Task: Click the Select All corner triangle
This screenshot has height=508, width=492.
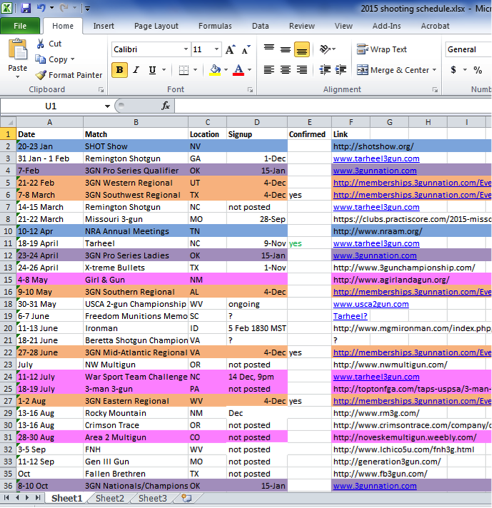Action: [x=9, y=122]
